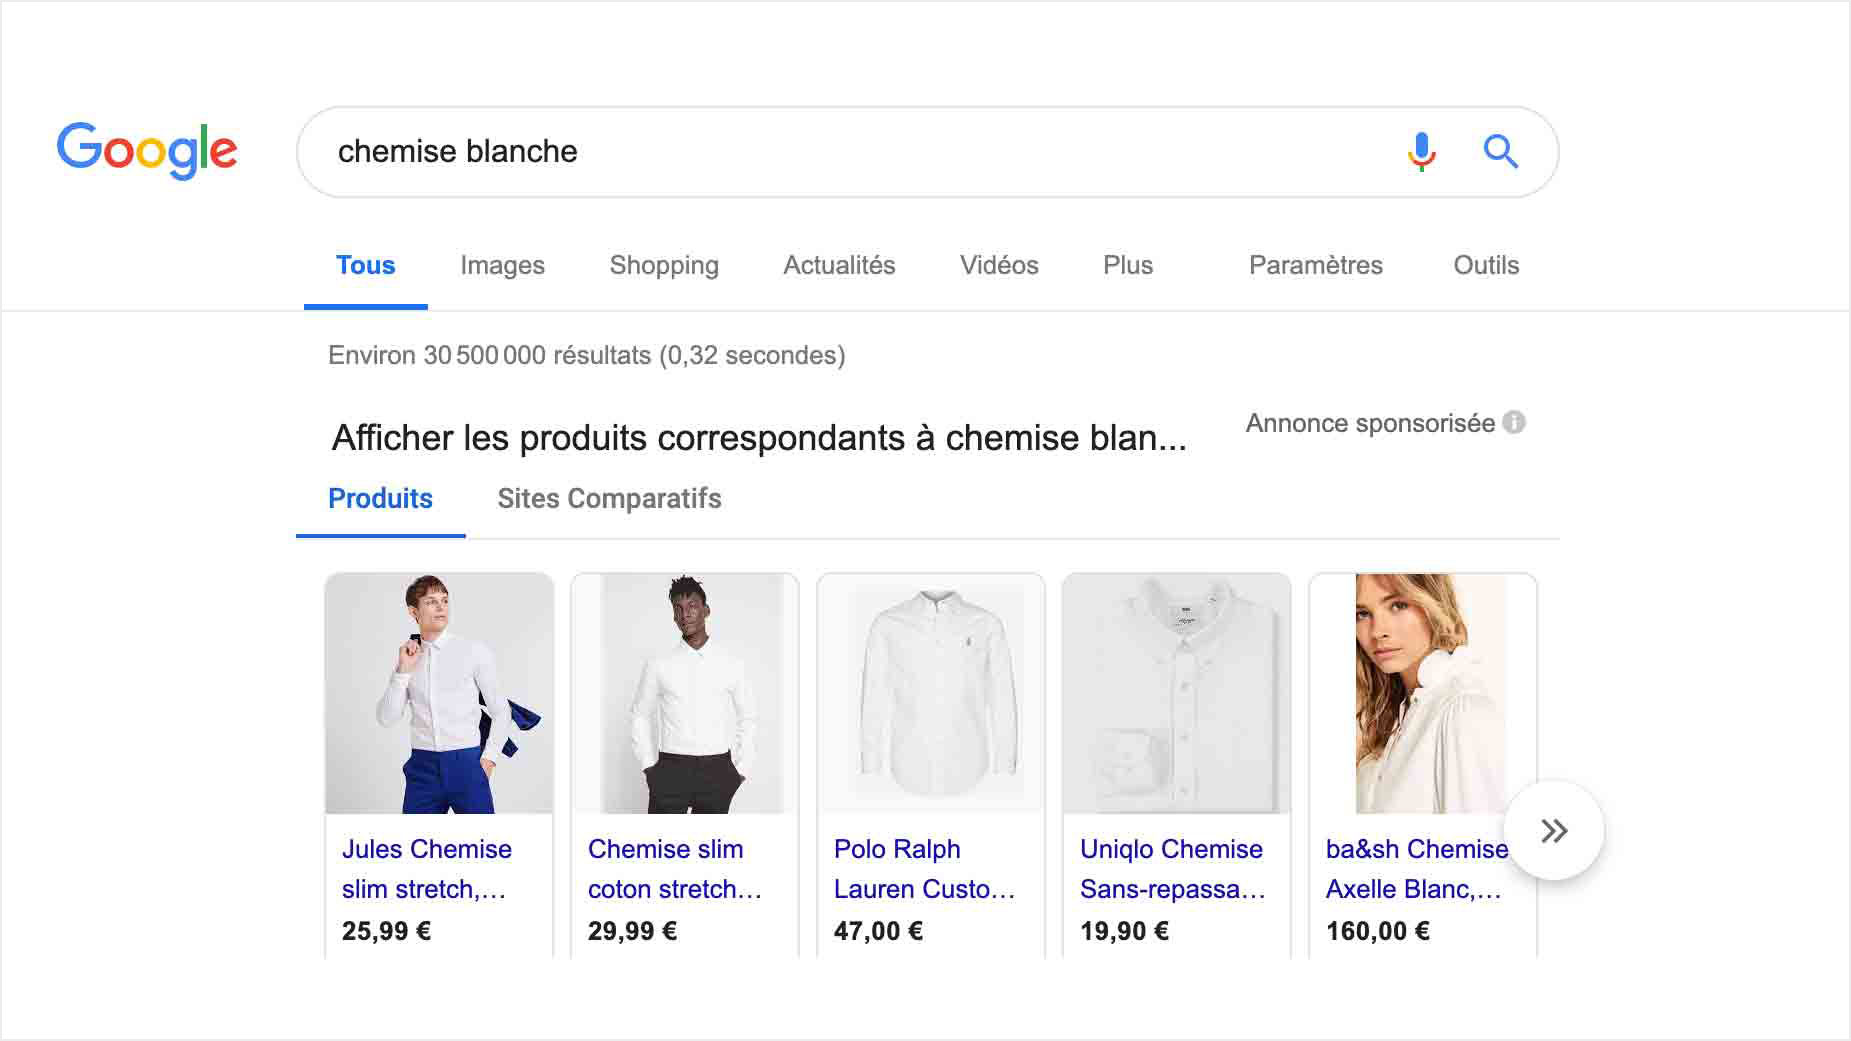Click the Polo Ralph Lauren shirt image

coord(931,693)
